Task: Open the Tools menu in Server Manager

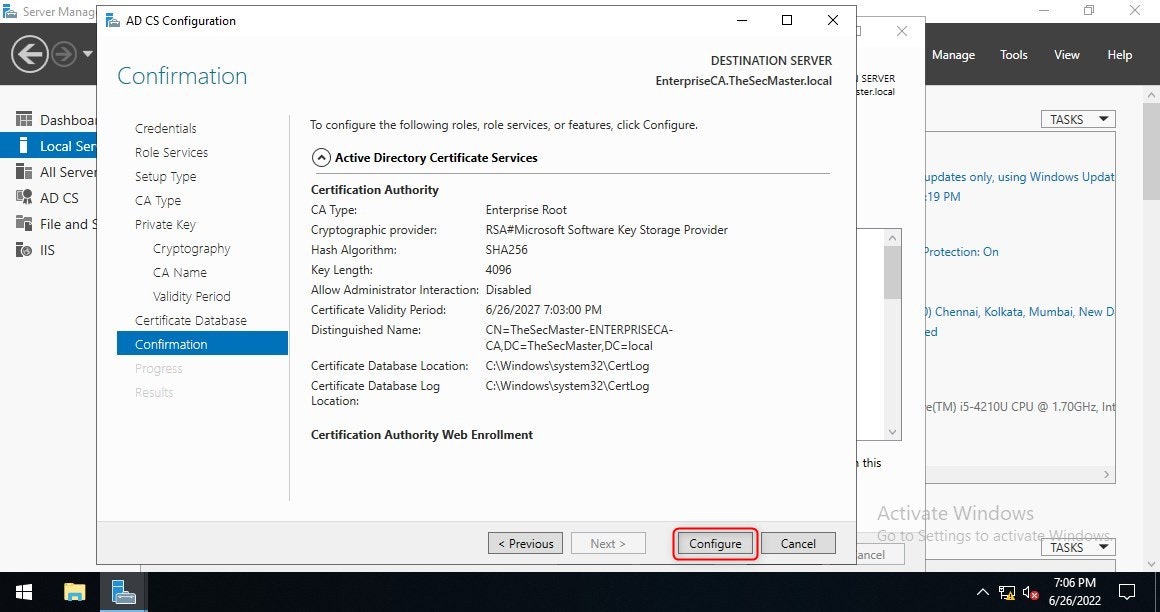Action: tap(1014, 55)
